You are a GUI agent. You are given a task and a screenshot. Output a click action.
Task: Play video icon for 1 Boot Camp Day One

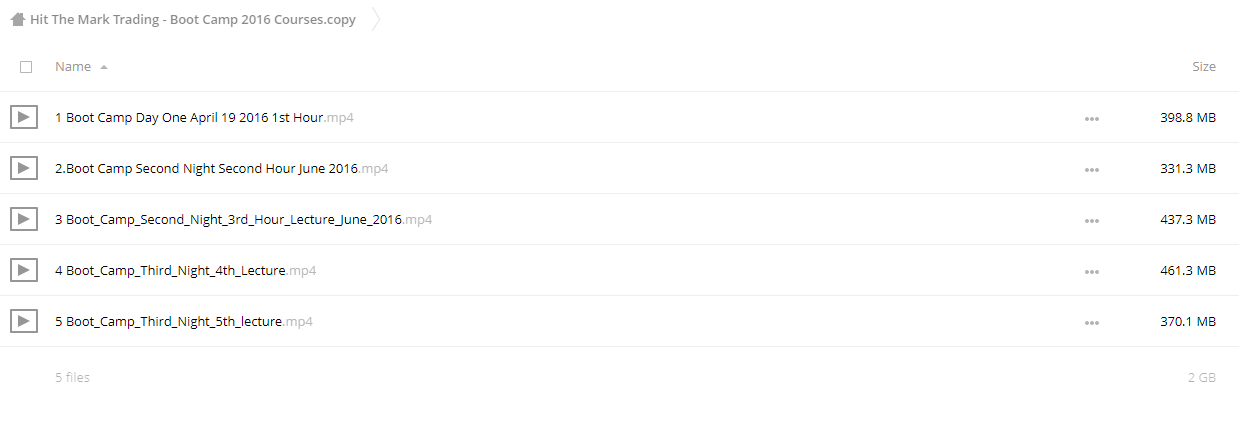point(24,117)
